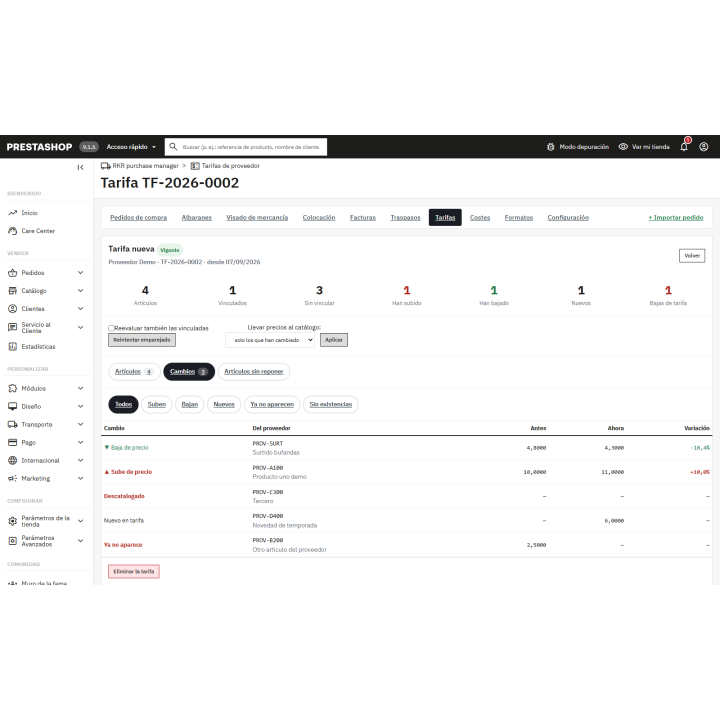Expand the Transporte menu chevron

tap(80, 424)
